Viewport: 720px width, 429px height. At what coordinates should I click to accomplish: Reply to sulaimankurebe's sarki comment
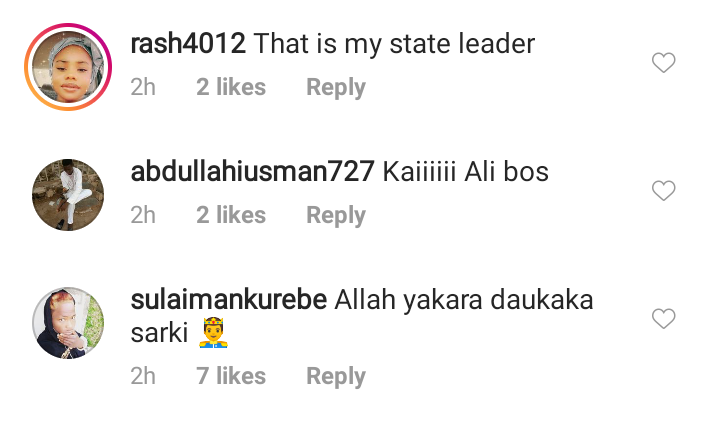[x=336, y=376]
